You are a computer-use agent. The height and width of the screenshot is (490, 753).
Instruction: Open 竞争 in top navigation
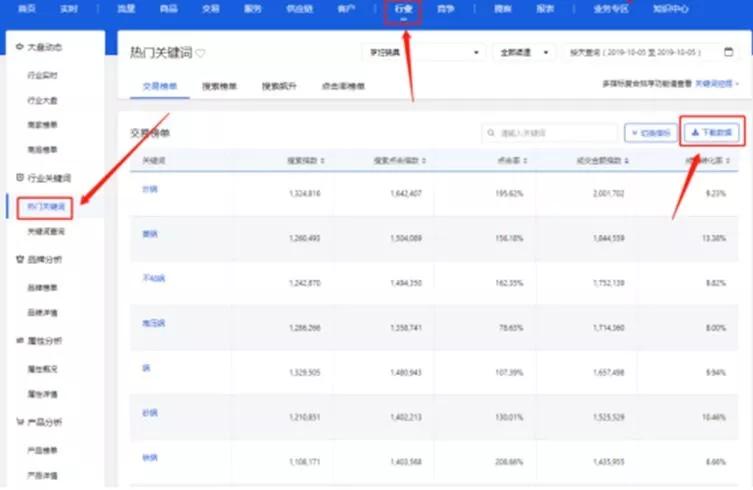tap(446, 9)
